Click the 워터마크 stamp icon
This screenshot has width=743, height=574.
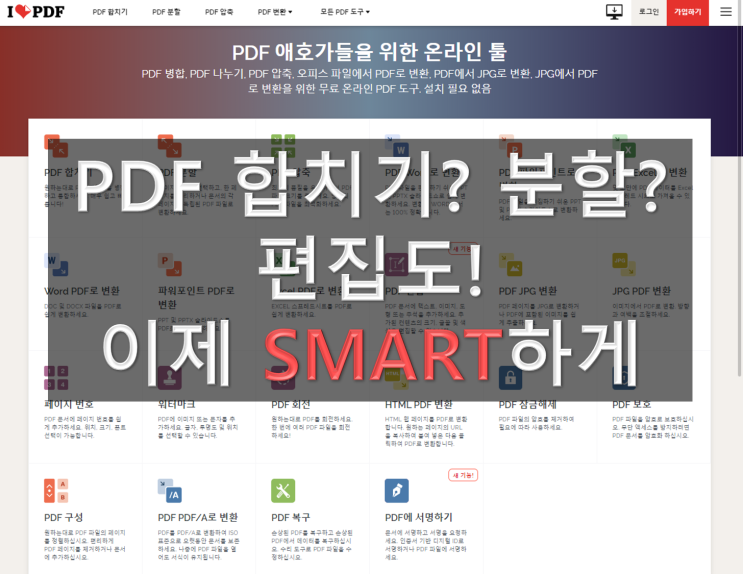(170, 378)
